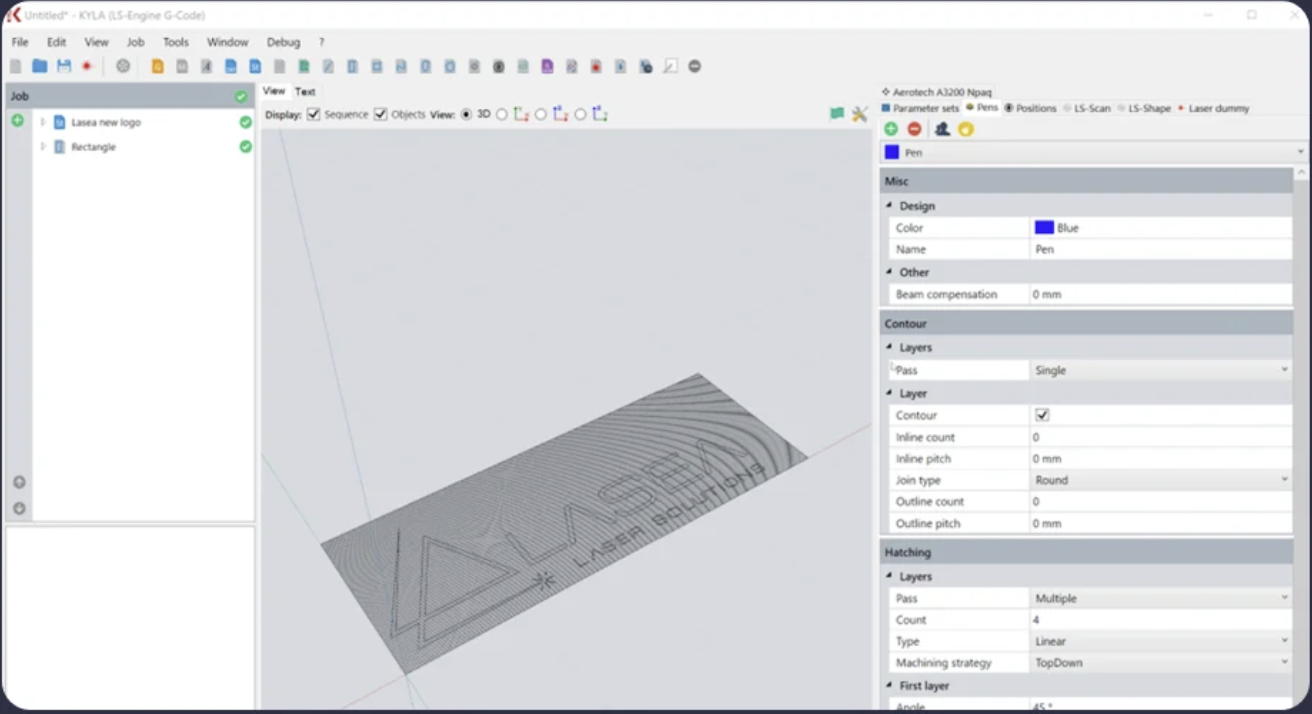The width and height of the screenshot is (1312, 714).
Task: Click the red minus remove pen button
Action: [x=914, y=129]
